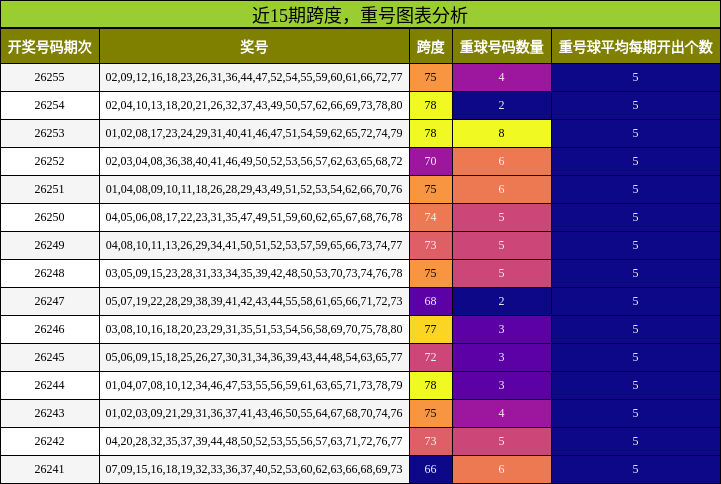Click the 开奖号码期次 column header
721x484 pixels.
(50, 46)
